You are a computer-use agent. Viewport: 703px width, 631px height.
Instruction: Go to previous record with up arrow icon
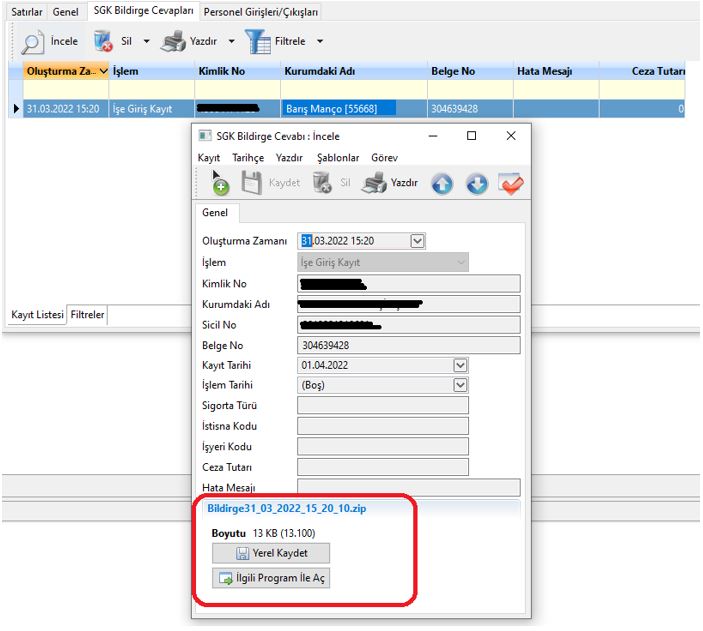[442, 184]
